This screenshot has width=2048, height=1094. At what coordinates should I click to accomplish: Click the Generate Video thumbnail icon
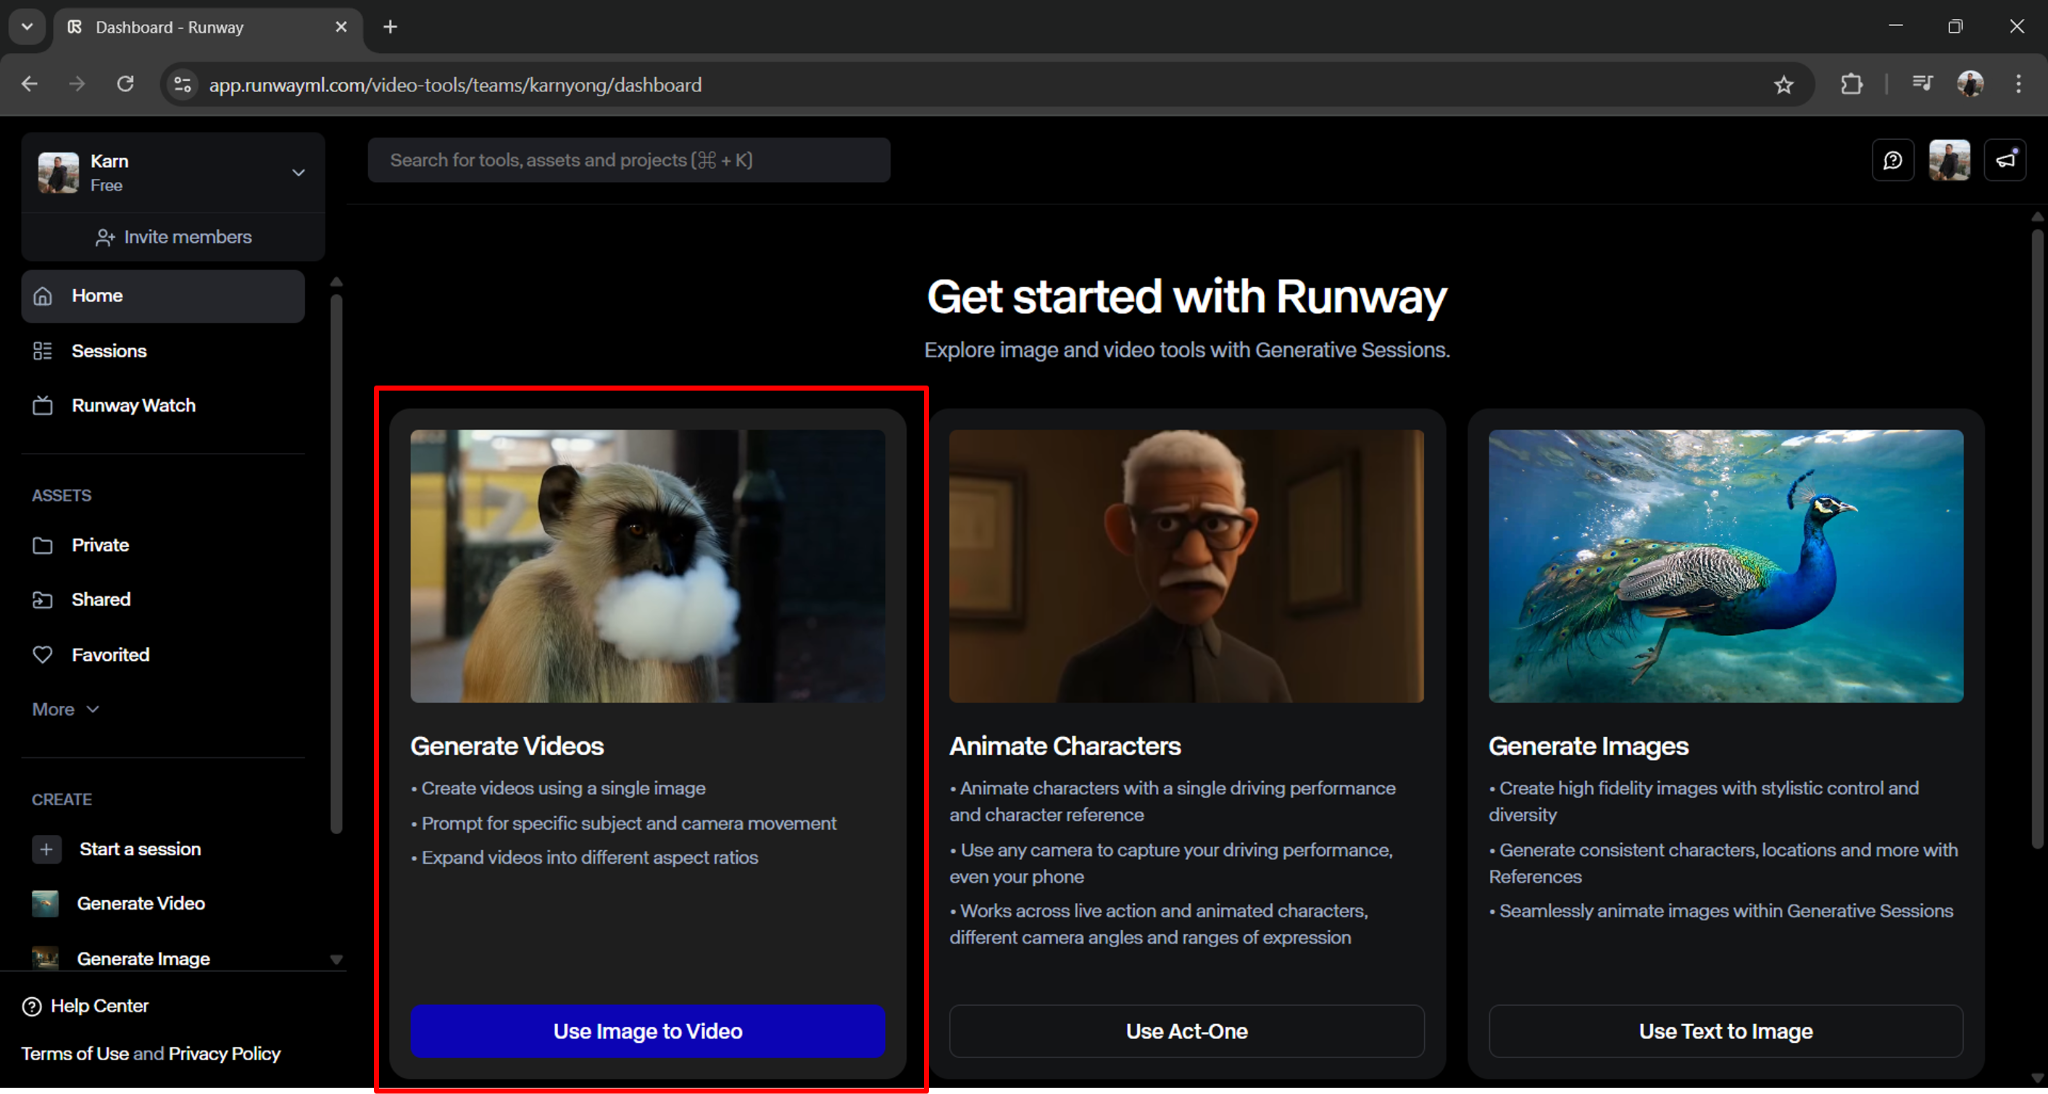[x=45, y=903]
